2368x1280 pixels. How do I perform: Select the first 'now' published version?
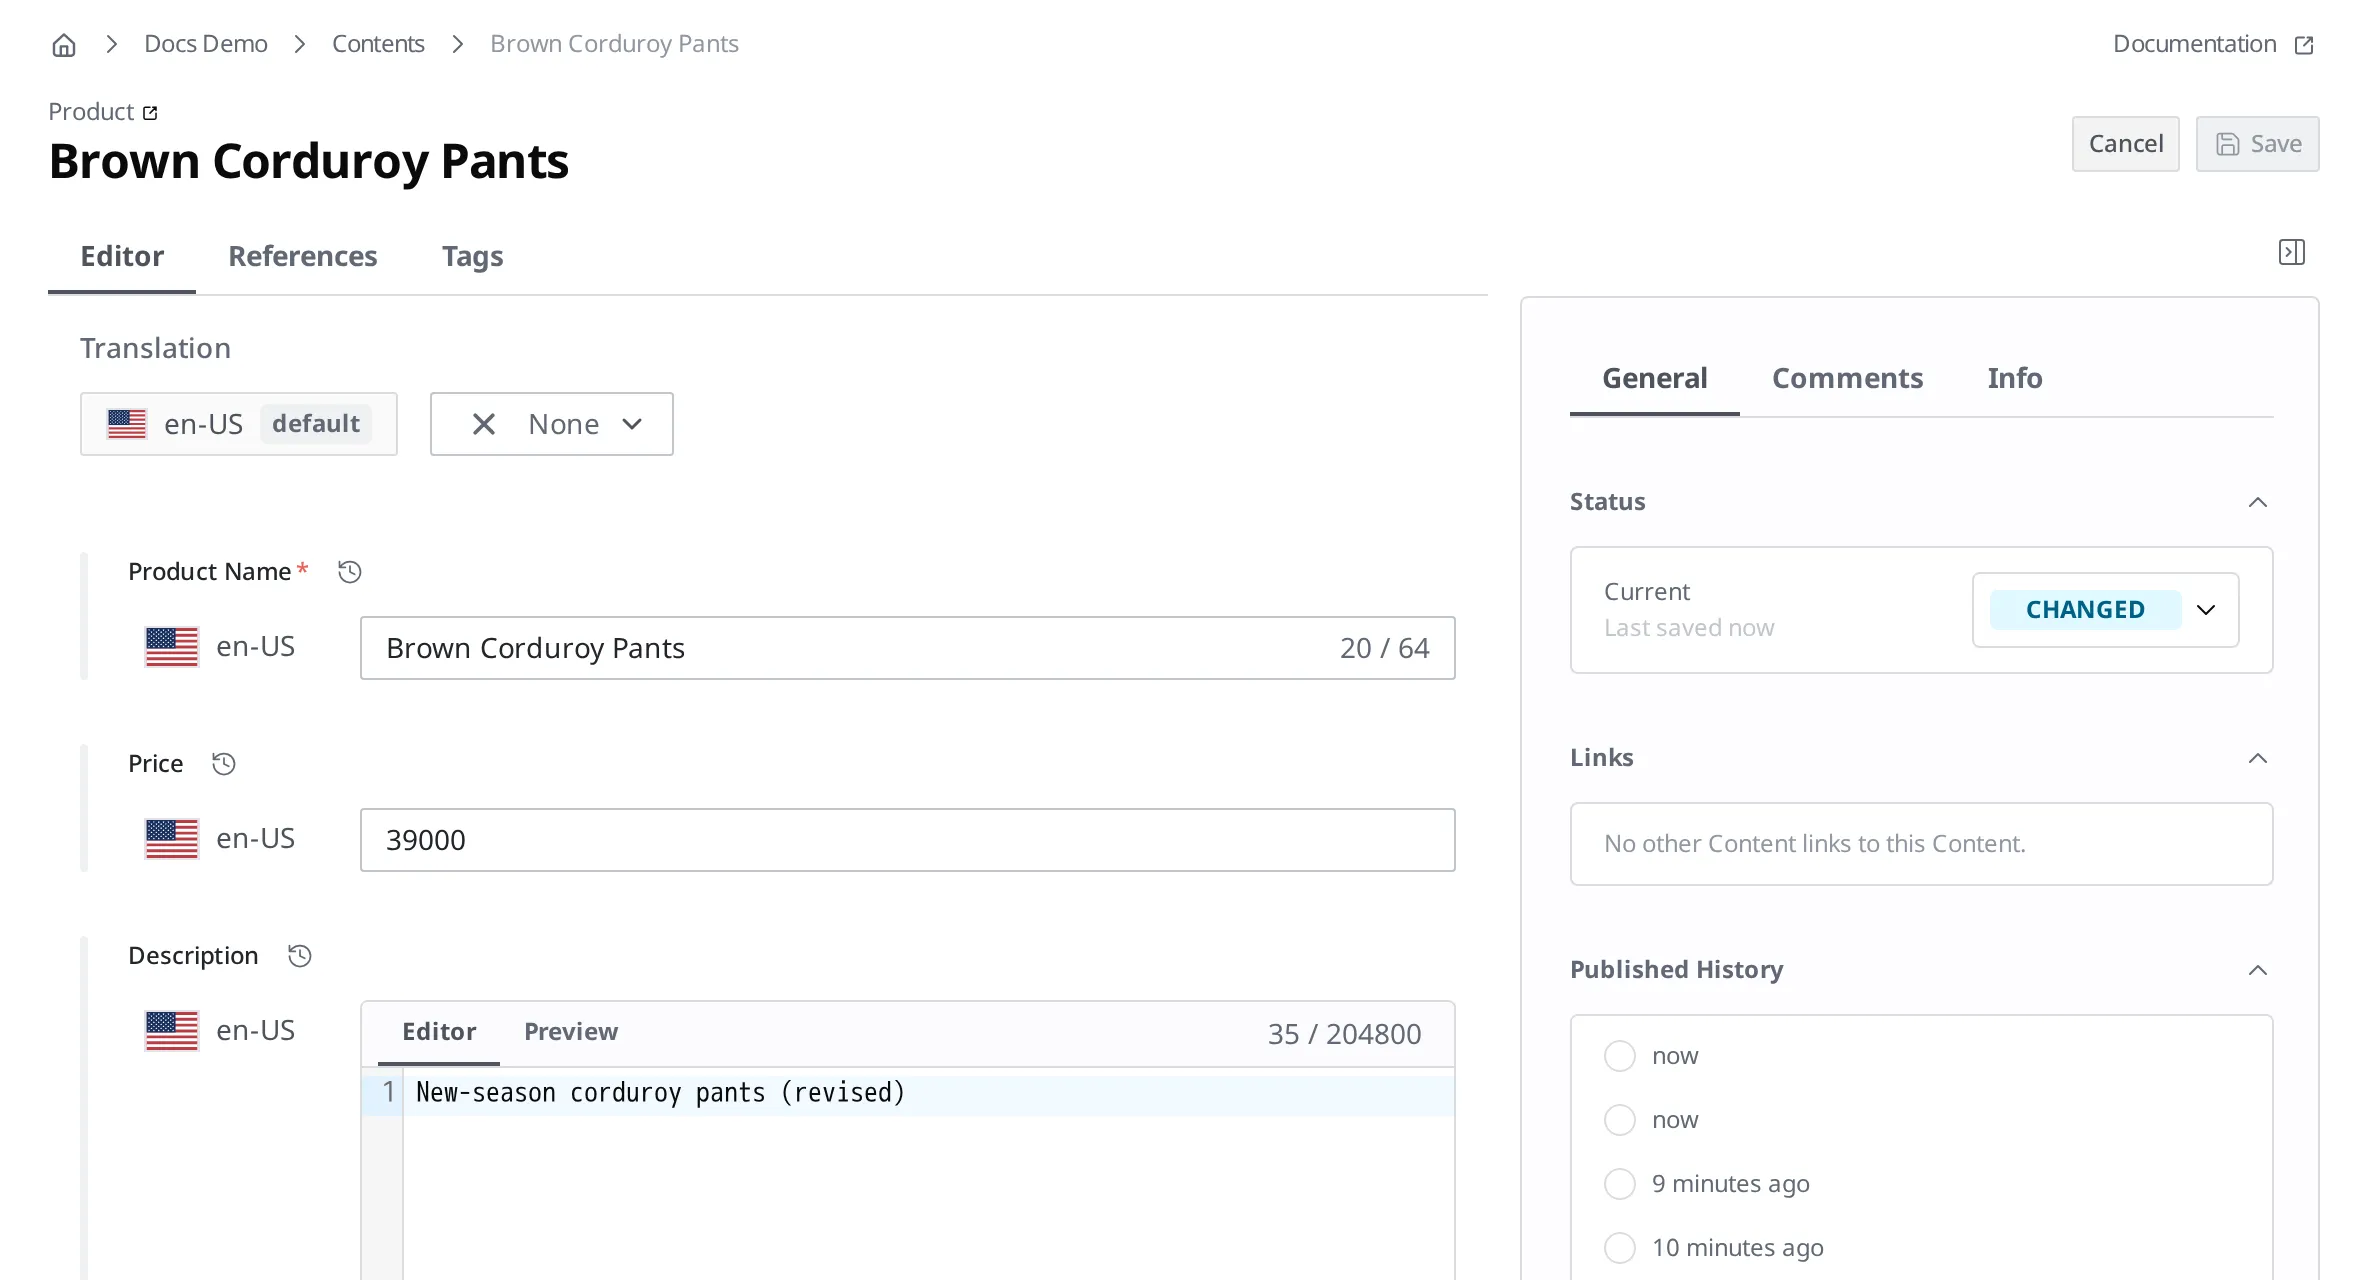tap(1619, 1056)
